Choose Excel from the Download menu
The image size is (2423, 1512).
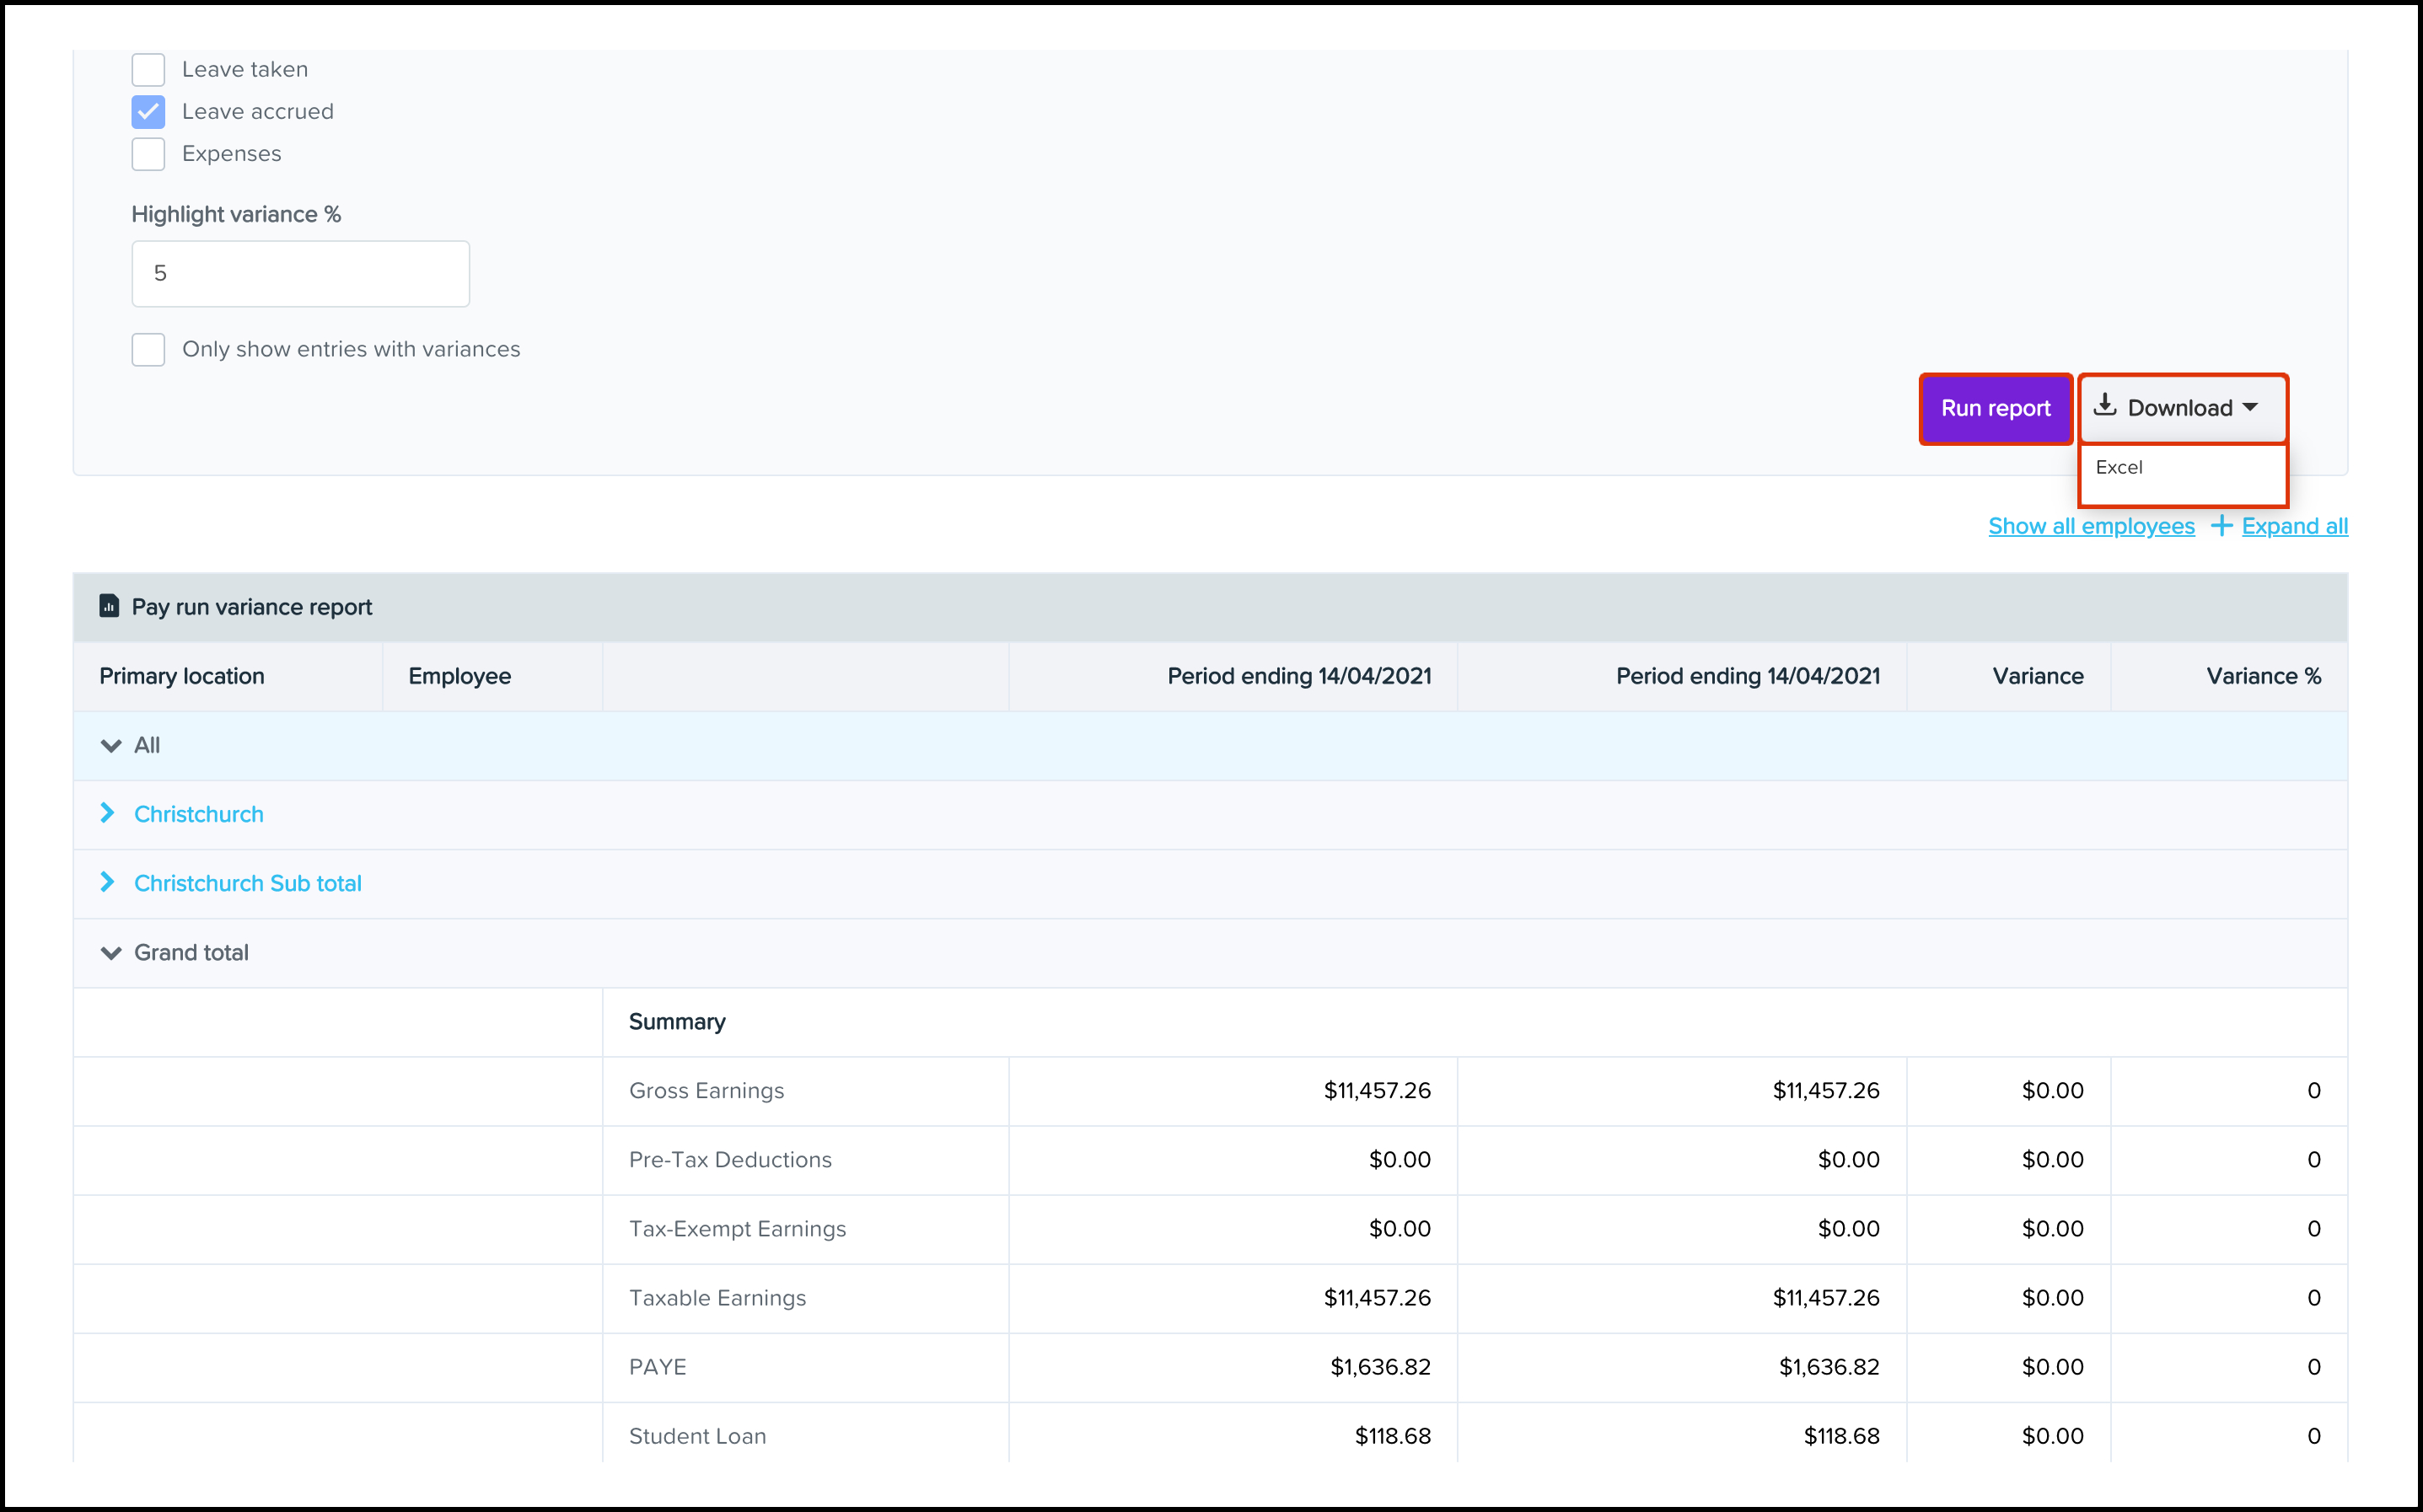point(2119,468)
